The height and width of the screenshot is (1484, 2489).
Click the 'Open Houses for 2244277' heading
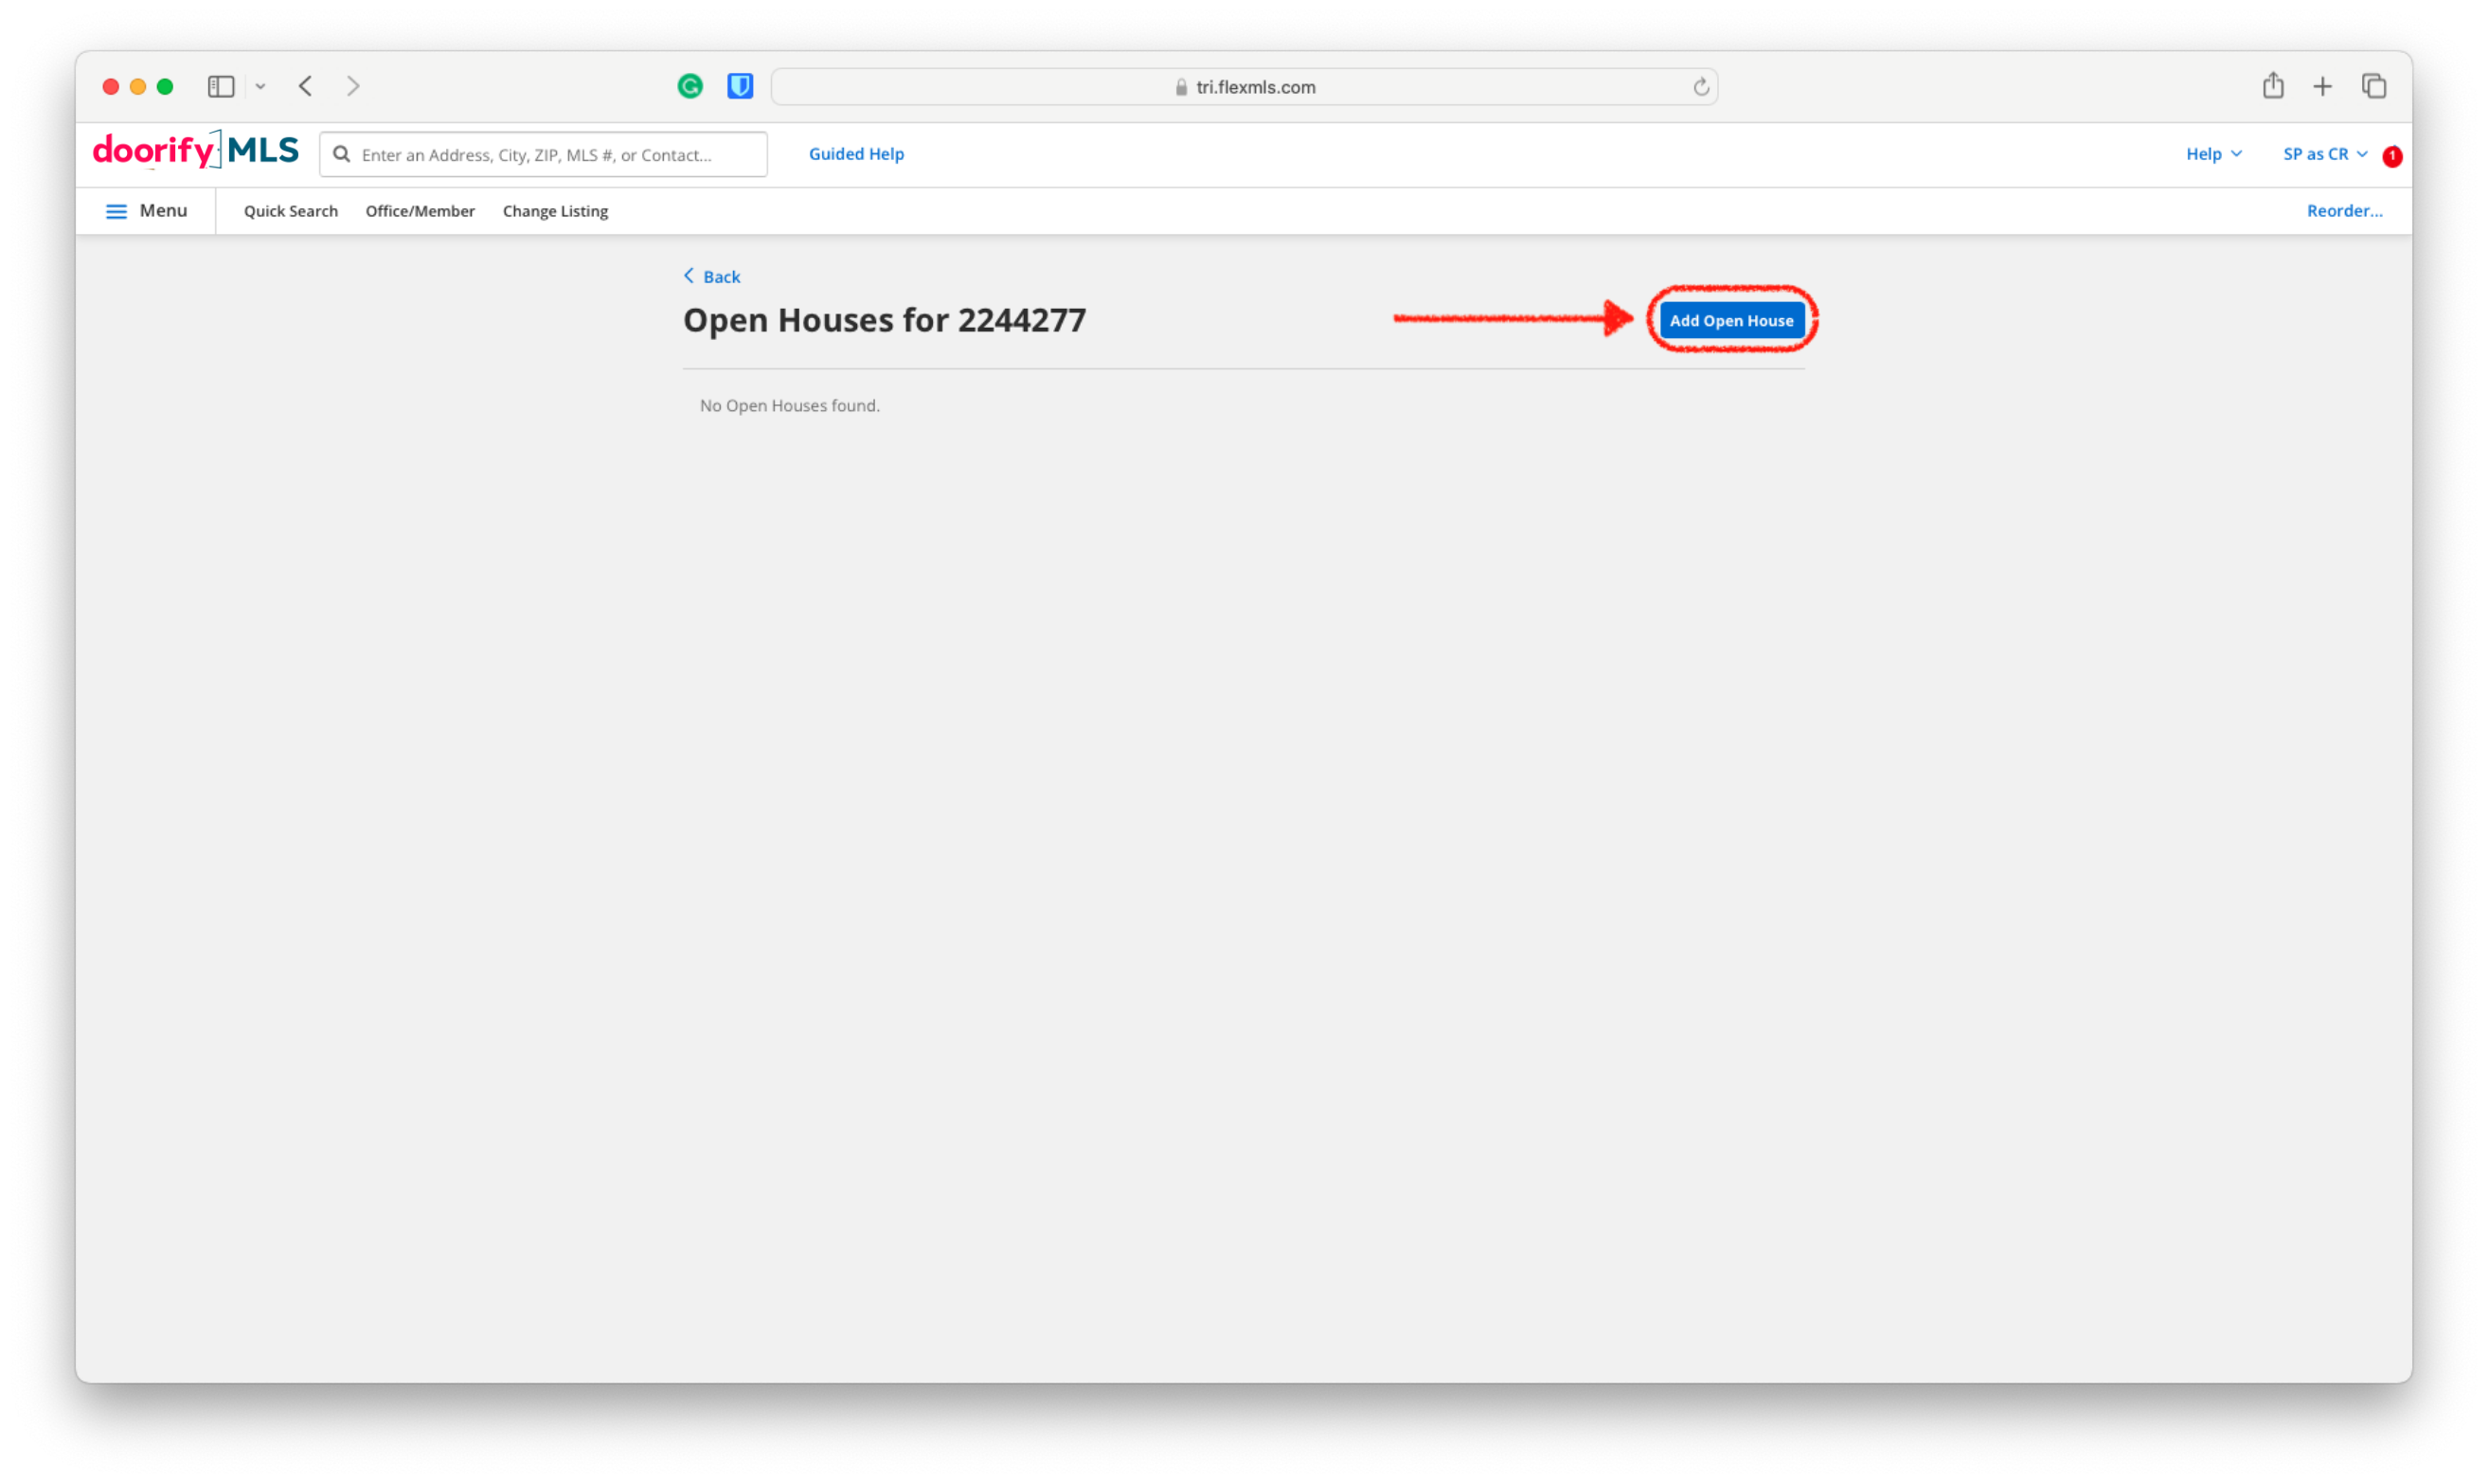click(884, 321)
